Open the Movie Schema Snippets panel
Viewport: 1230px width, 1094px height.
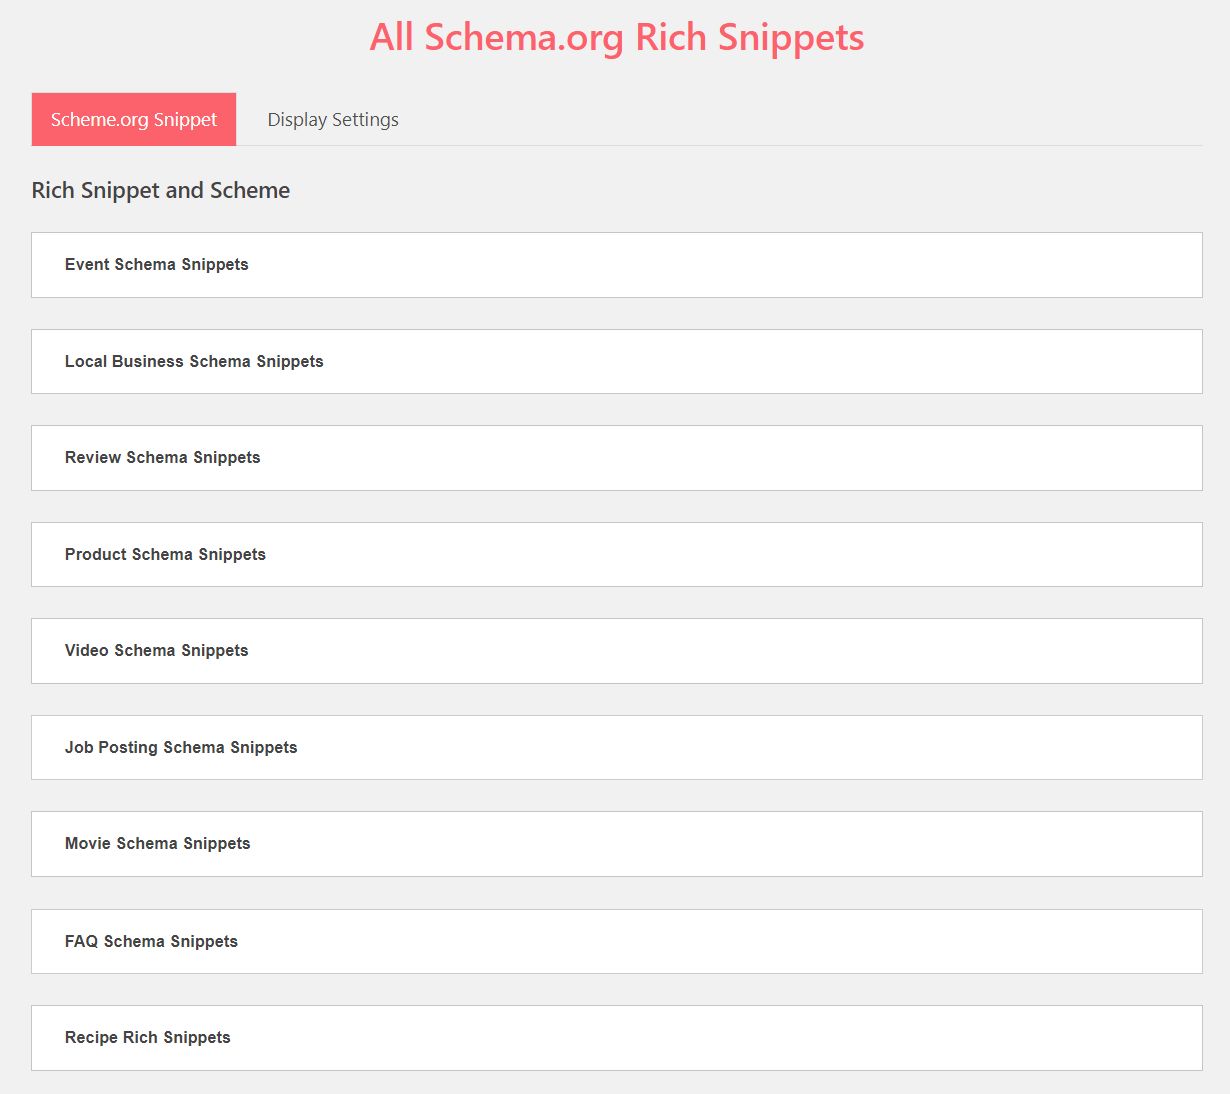point(617,844)
